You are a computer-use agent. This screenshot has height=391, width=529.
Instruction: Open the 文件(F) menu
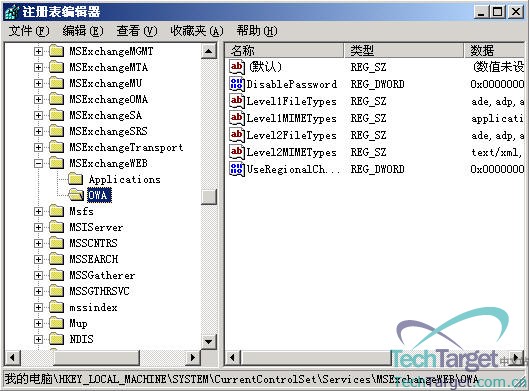pyautogui.click(x=29, y=31)
